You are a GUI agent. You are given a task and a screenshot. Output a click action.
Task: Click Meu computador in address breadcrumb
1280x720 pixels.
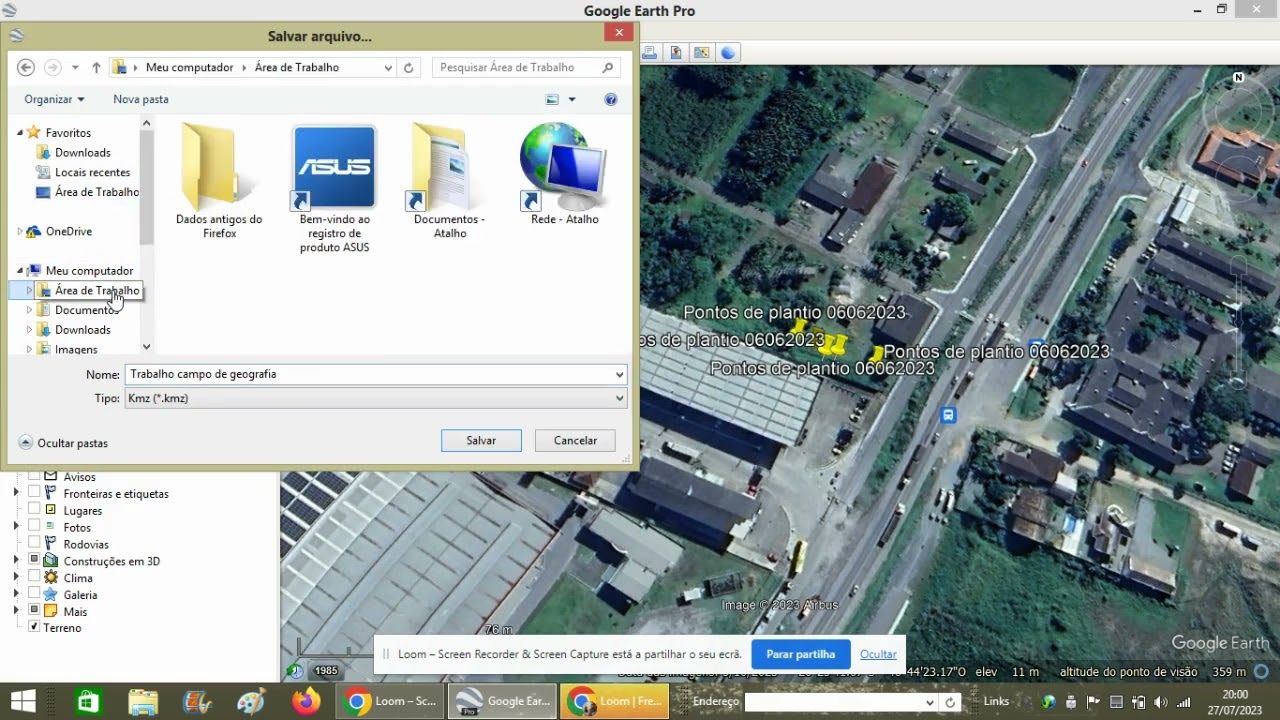(x=190, y=67)
